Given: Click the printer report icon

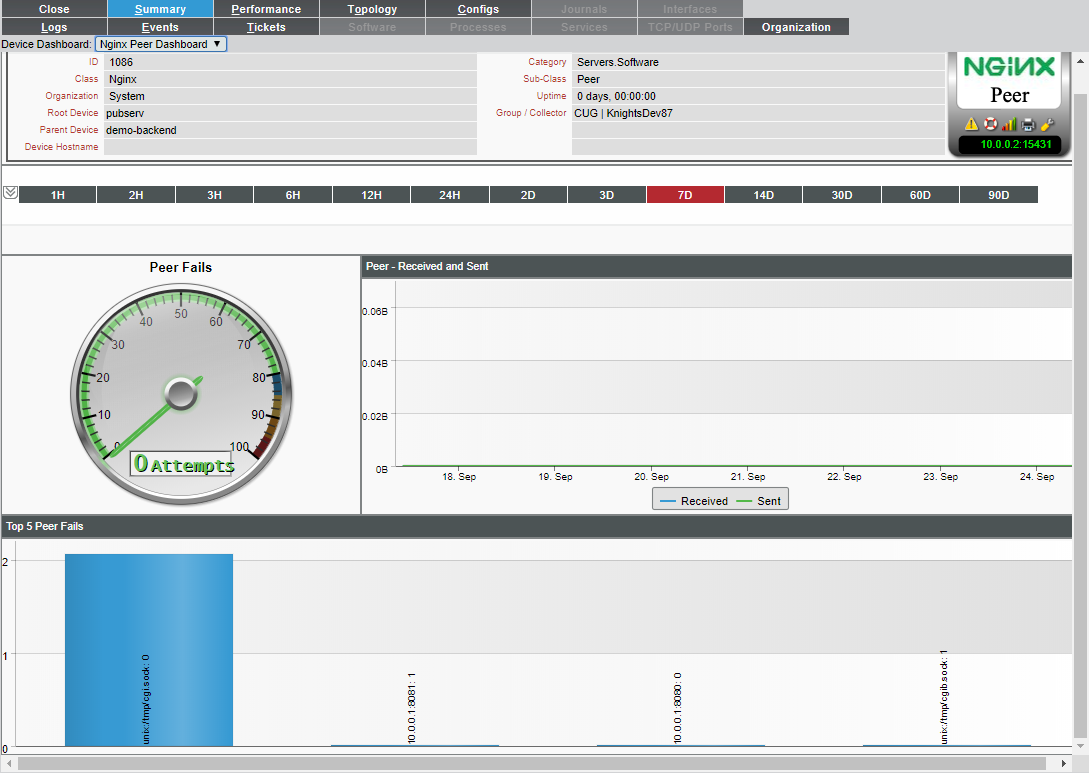Looking at the screenshot, I should (x=1028, y=124).
